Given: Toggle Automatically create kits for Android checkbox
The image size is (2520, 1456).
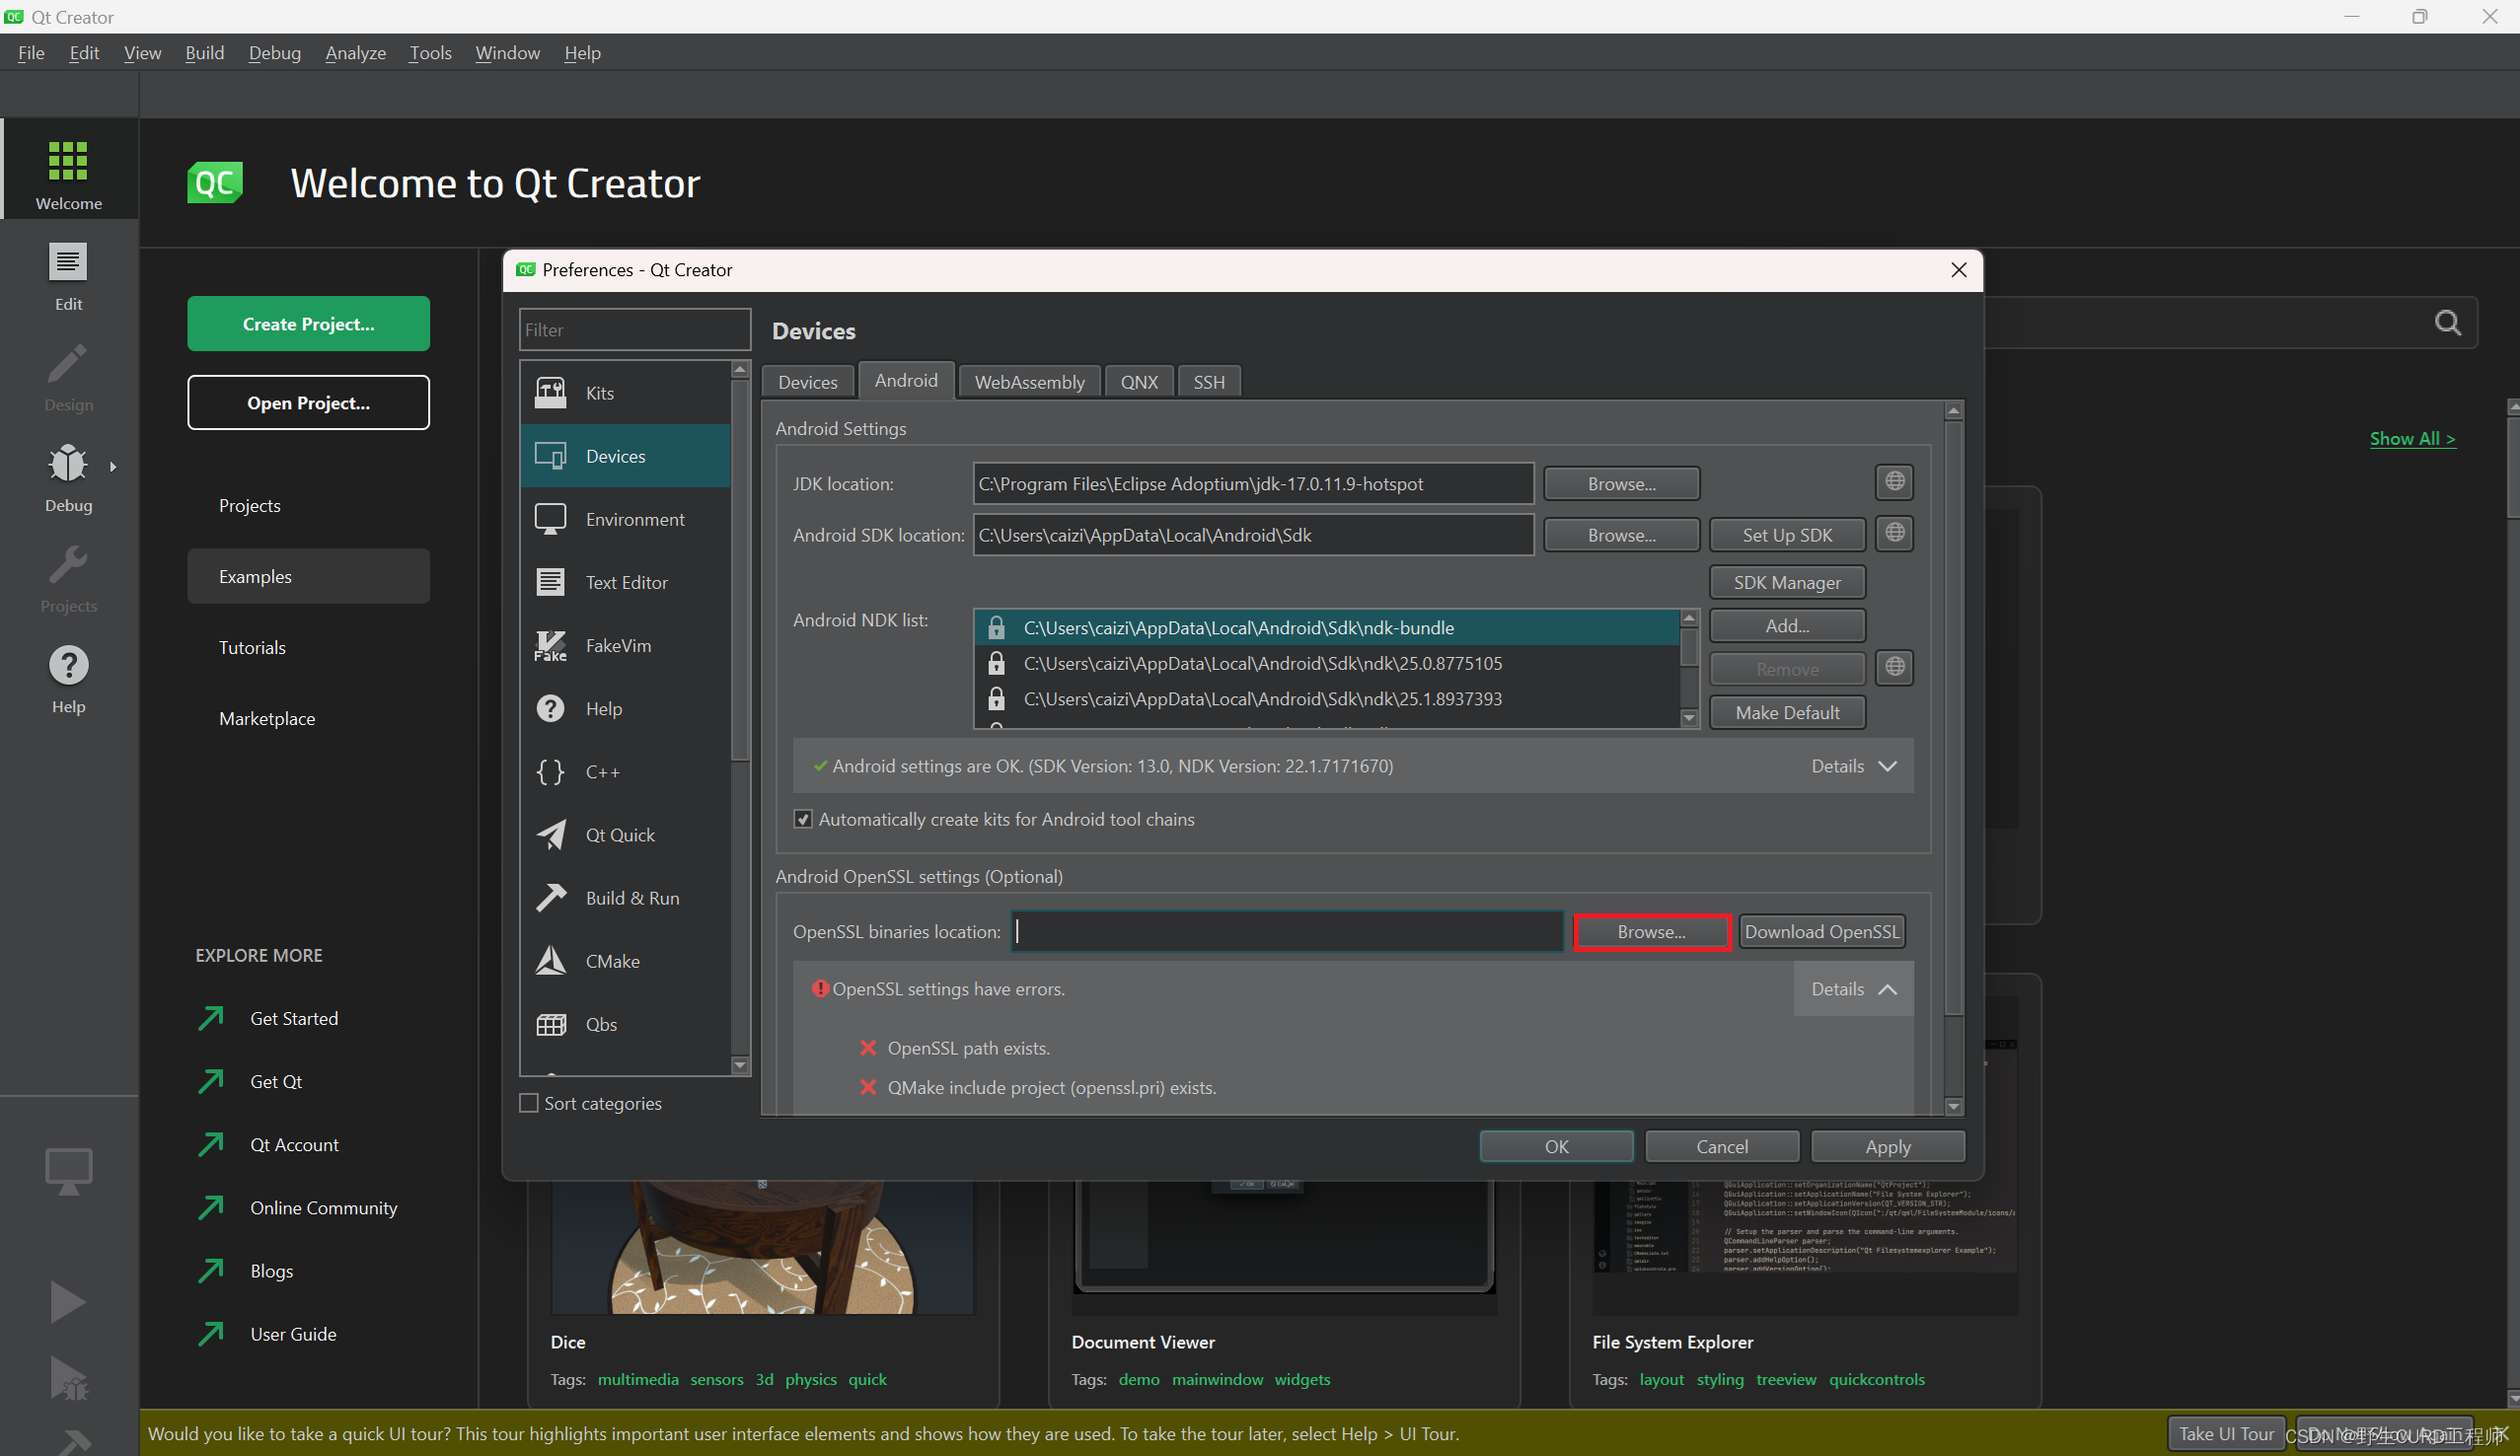Looking at the screenshot, I should 803,819.
